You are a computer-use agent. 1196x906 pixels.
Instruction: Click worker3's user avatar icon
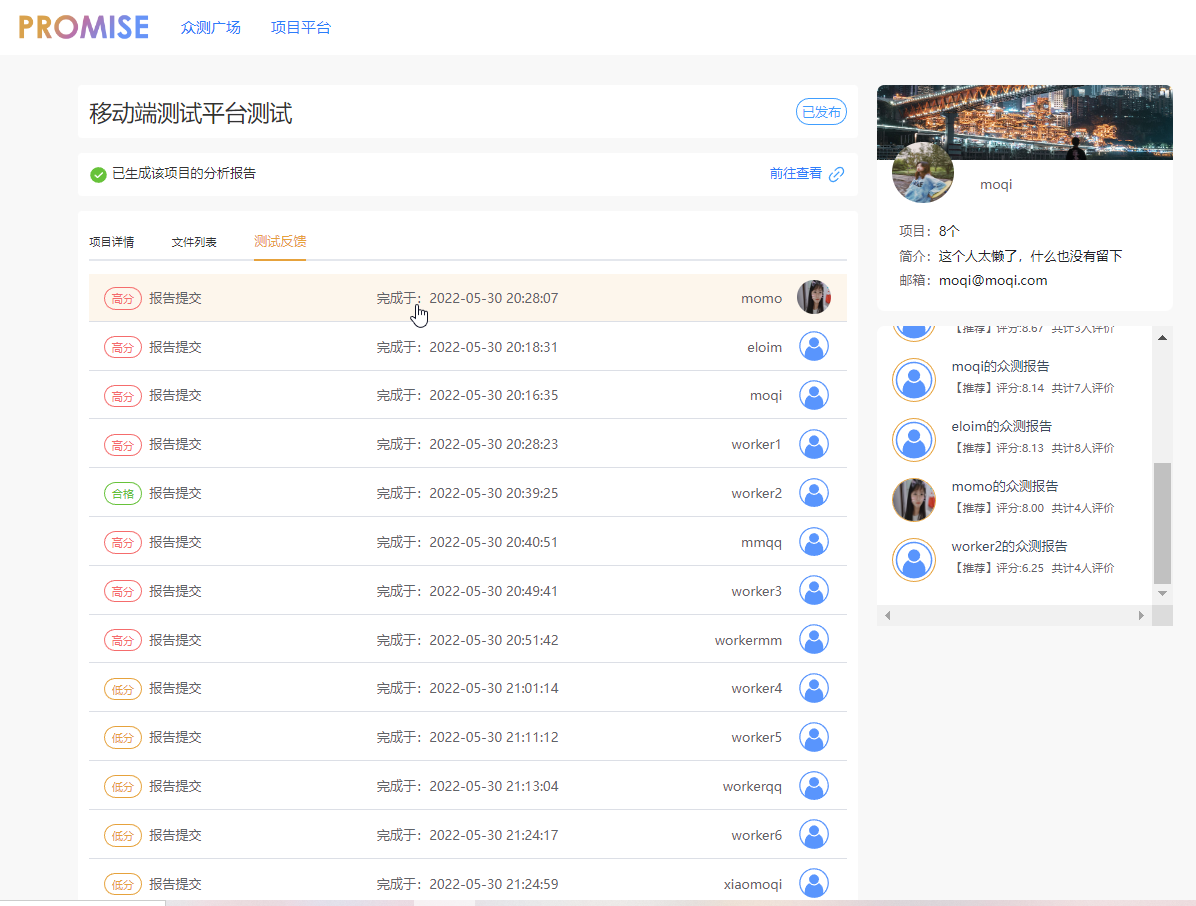click(x=814, y=590)
